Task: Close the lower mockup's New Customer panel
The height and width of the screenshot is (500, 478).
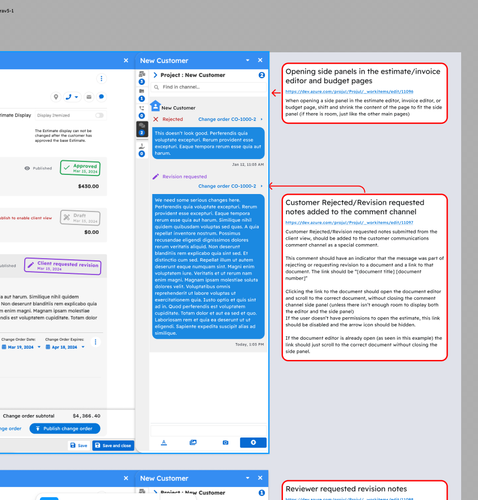Action: click(x=260, y=478)
